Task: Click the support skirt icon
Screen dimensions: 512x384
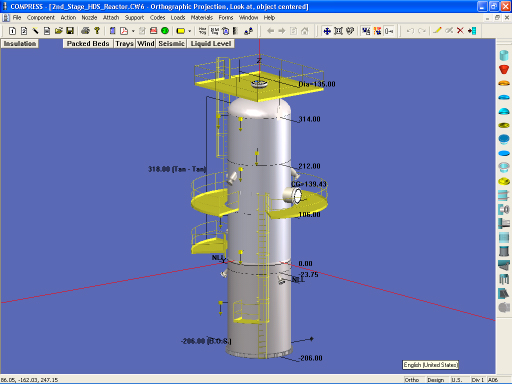Action: click(504, 251)
